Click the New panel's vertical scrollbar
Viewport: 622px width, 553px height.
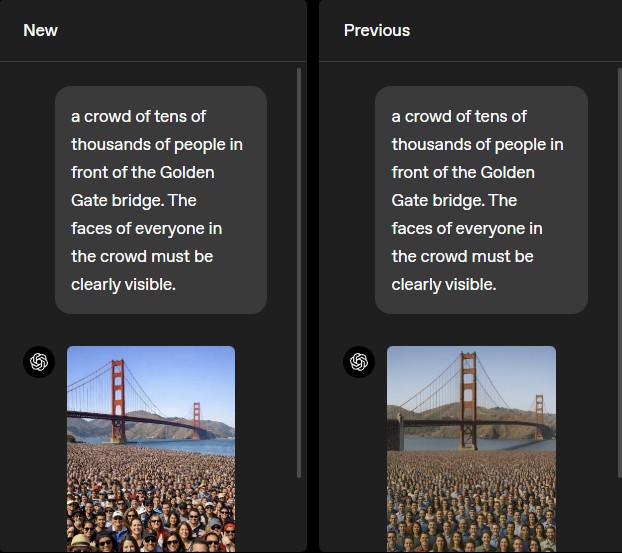click(x=300, y=270)
